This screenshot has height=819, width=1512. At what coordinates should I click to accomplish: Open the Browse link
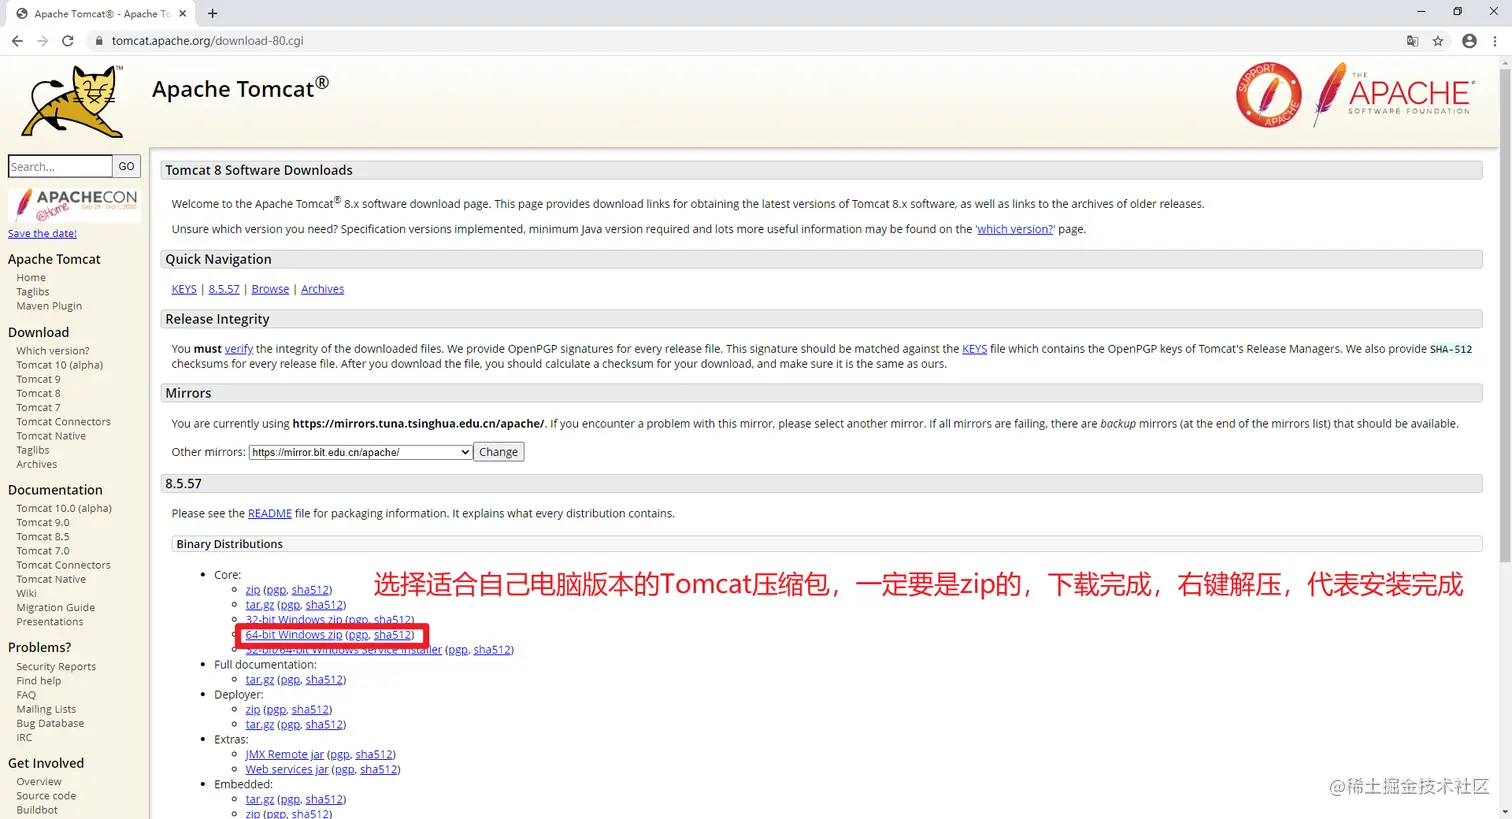[x=270, y=289]
